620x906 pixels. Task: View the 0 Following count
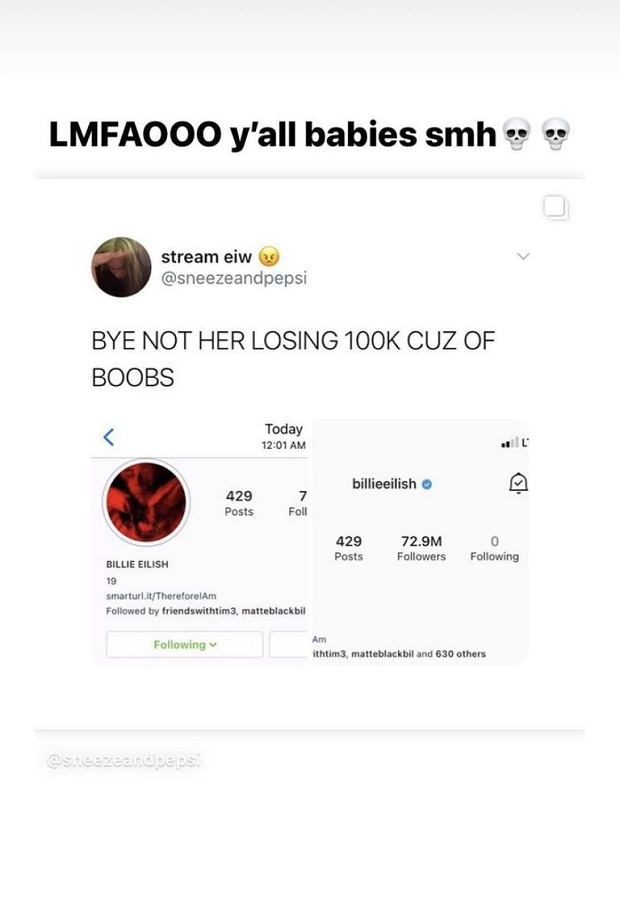tap(494, 548)
